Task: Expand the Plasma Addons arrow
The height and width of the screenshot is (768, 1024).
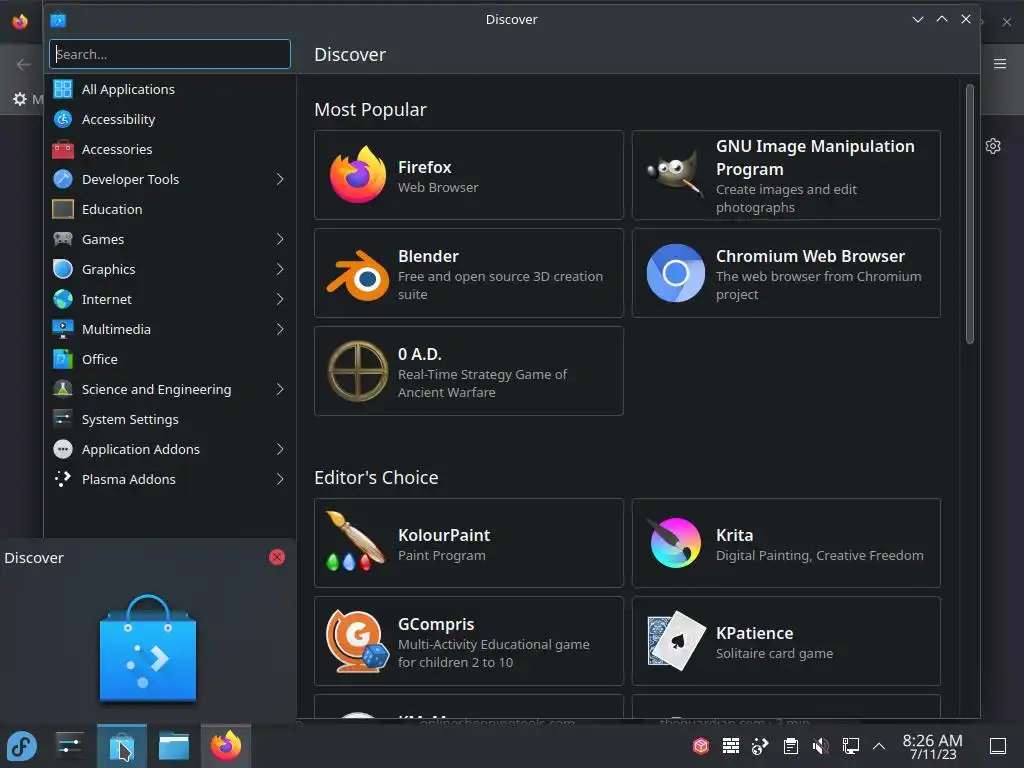Action: (x=280, y=479)
